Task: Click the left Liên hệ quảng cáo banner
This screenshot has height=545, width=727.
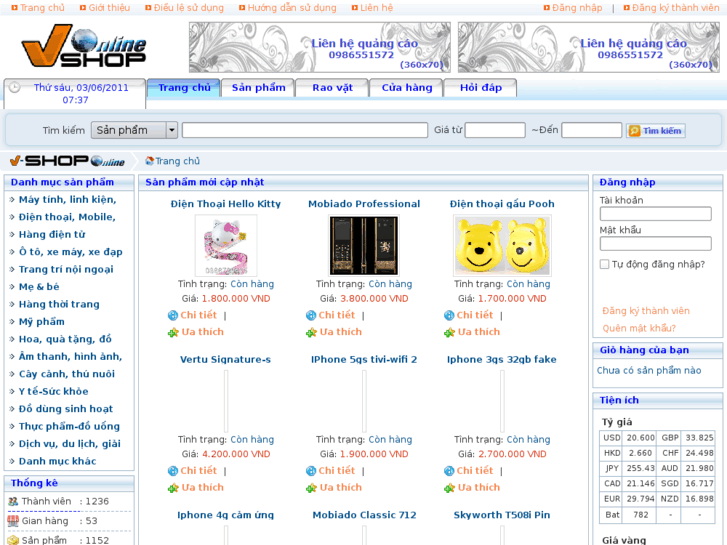Action: (x=320, y=47)
